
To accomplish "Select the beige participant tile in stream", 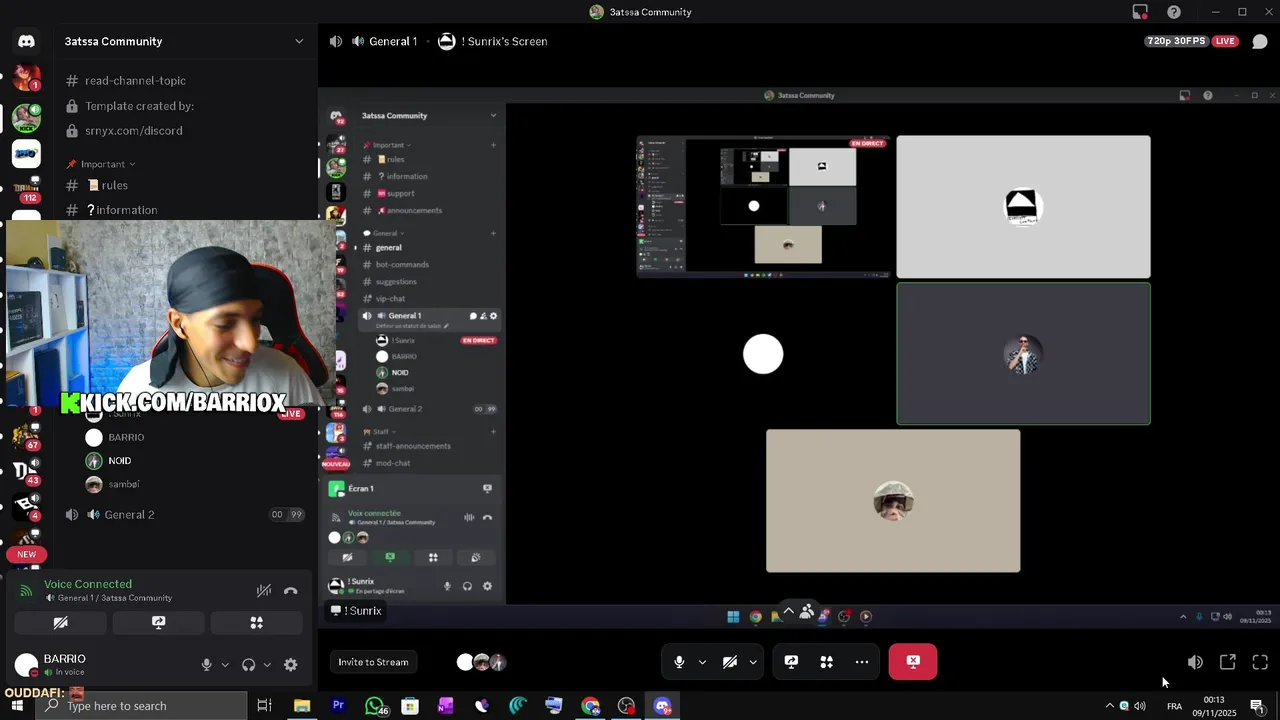I will 893,501.
